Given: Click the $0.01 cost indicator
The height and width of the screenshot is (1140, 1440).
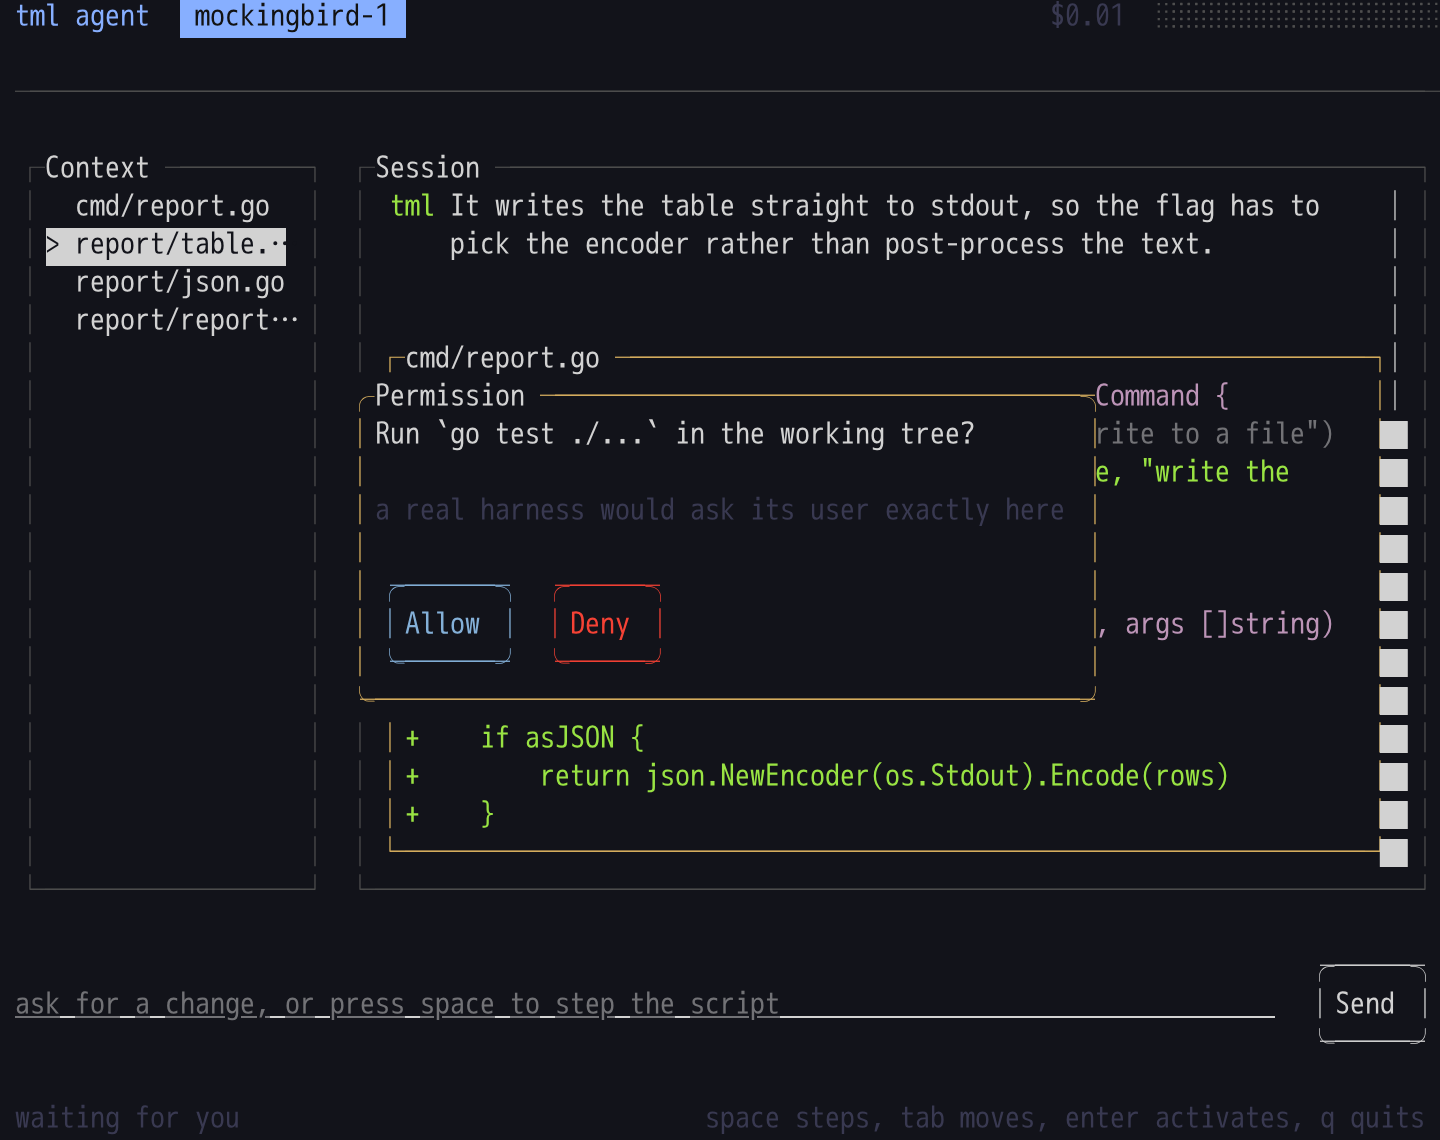Looking at the screenshot, I should click(1087, 16).
